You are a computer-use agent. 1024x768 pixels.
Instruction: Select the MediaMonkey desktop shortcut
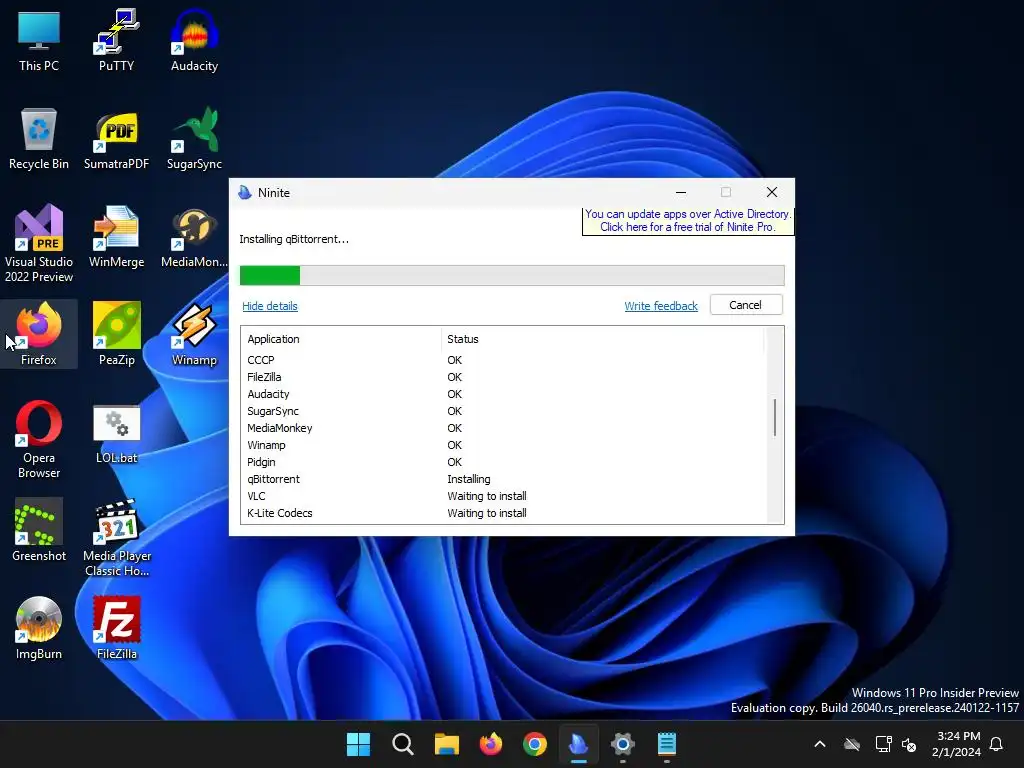(194, 237)
